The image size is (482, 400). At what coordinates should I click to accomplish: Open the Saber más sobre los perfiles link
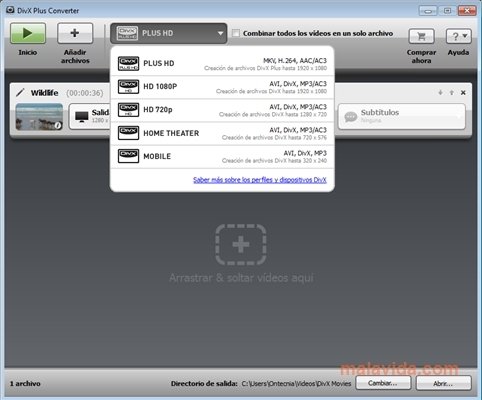(x=260, y=180)
